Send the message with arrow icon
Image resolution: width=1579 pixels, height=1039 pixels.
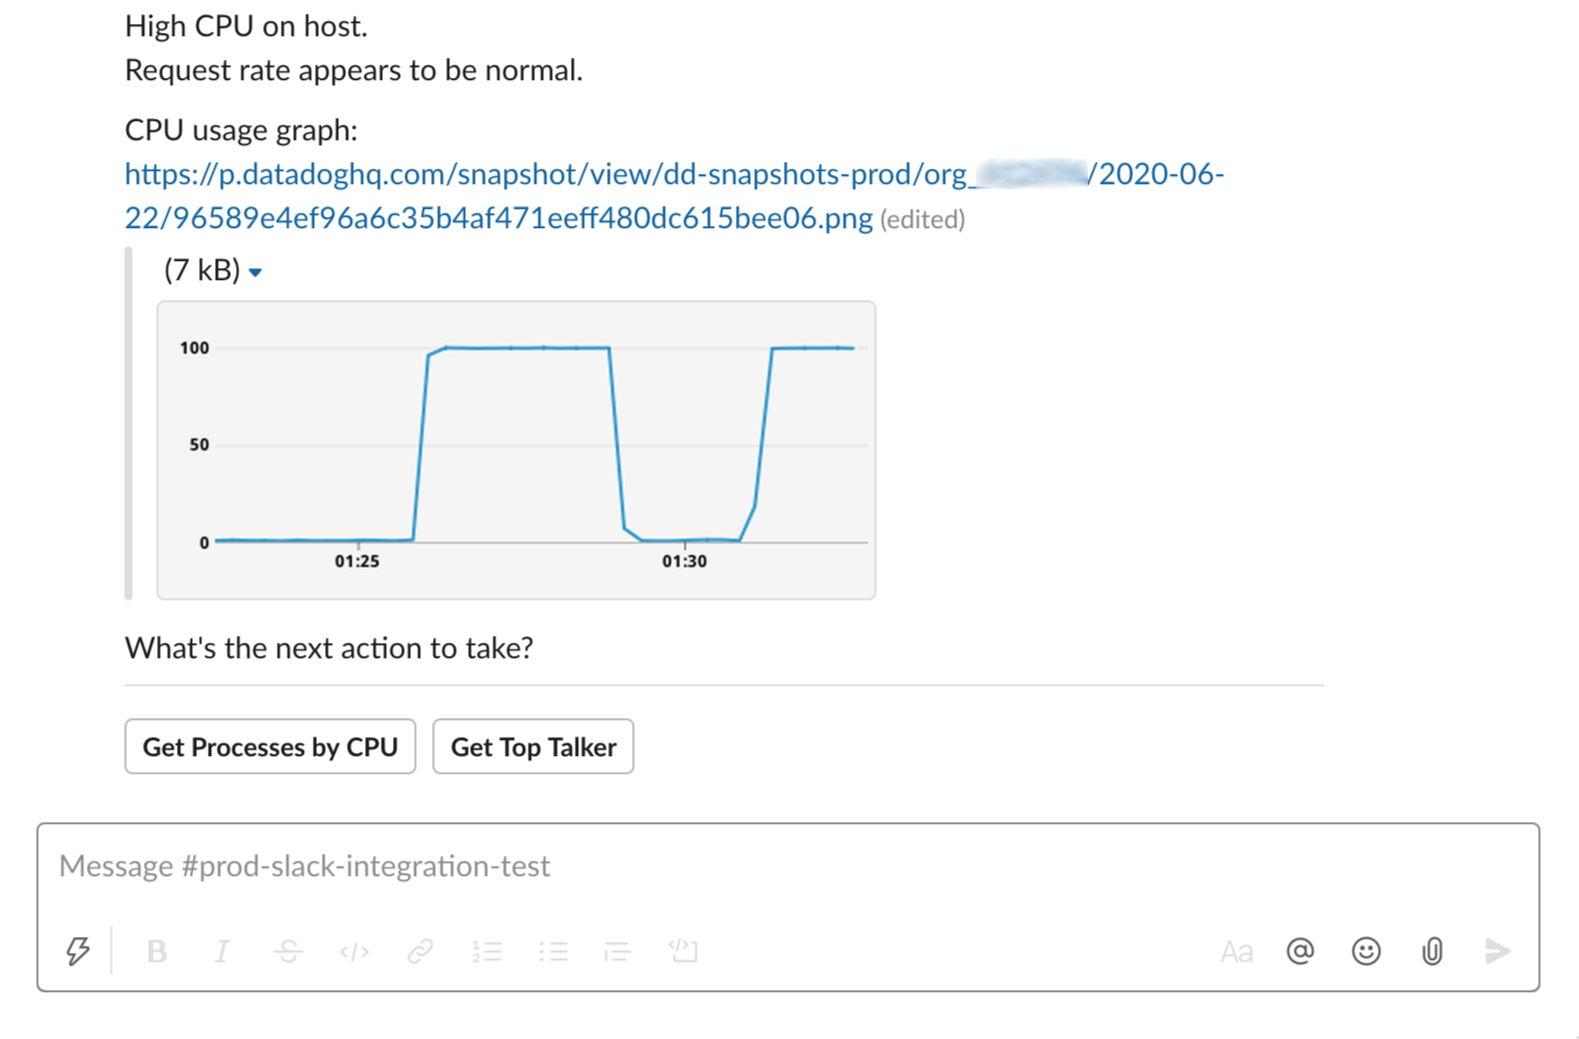coord(1497,951)
